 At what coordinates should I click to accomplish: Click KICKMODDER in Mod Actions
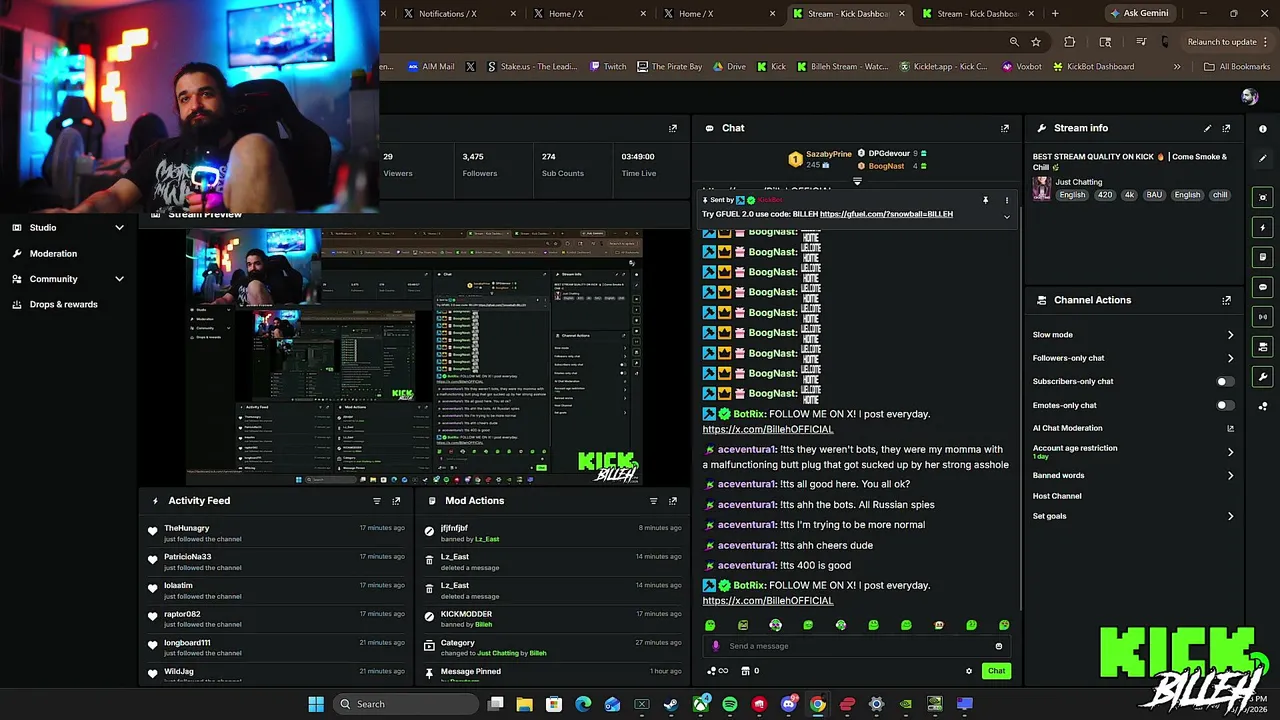tap(466, 614)
